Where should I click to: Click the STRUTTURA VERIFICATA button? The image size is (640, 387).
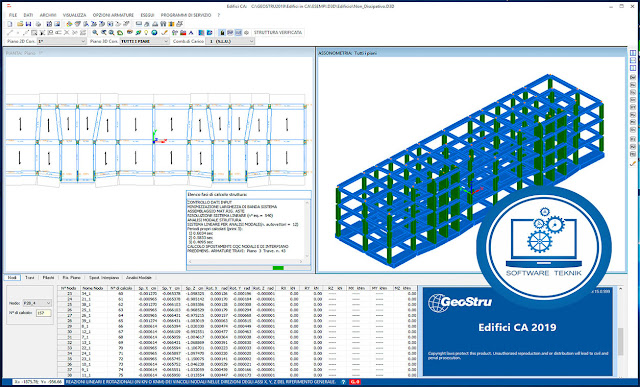[278, 32]
